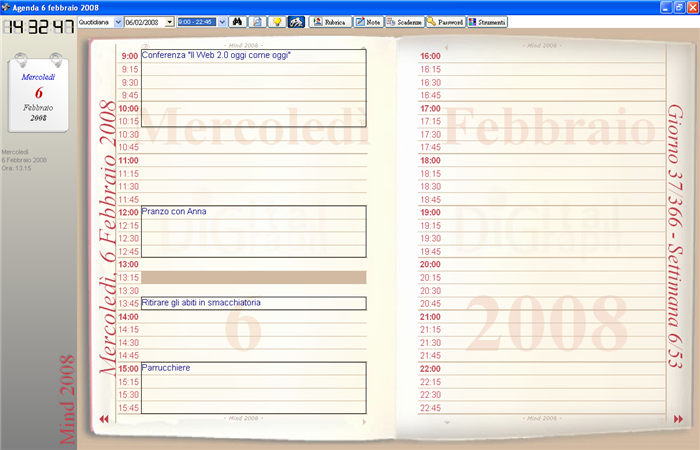Select the Parrucchiere appointment
Viewport: 700px width, 450px height.
(x=254, y=388)
